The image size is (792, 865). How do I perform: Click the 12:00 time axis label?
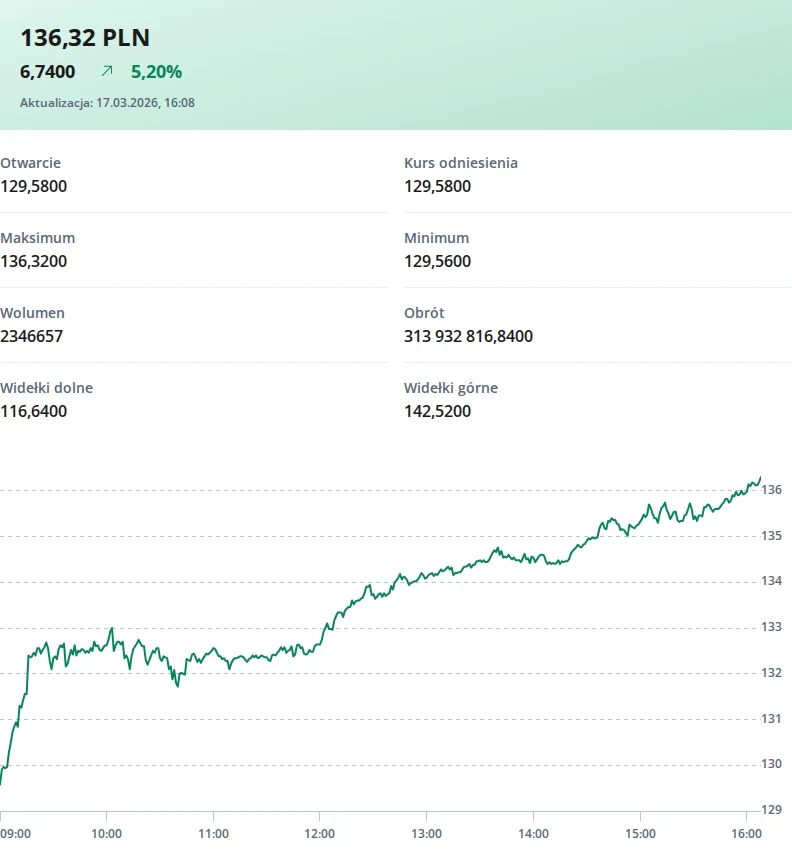click(320, 833)
